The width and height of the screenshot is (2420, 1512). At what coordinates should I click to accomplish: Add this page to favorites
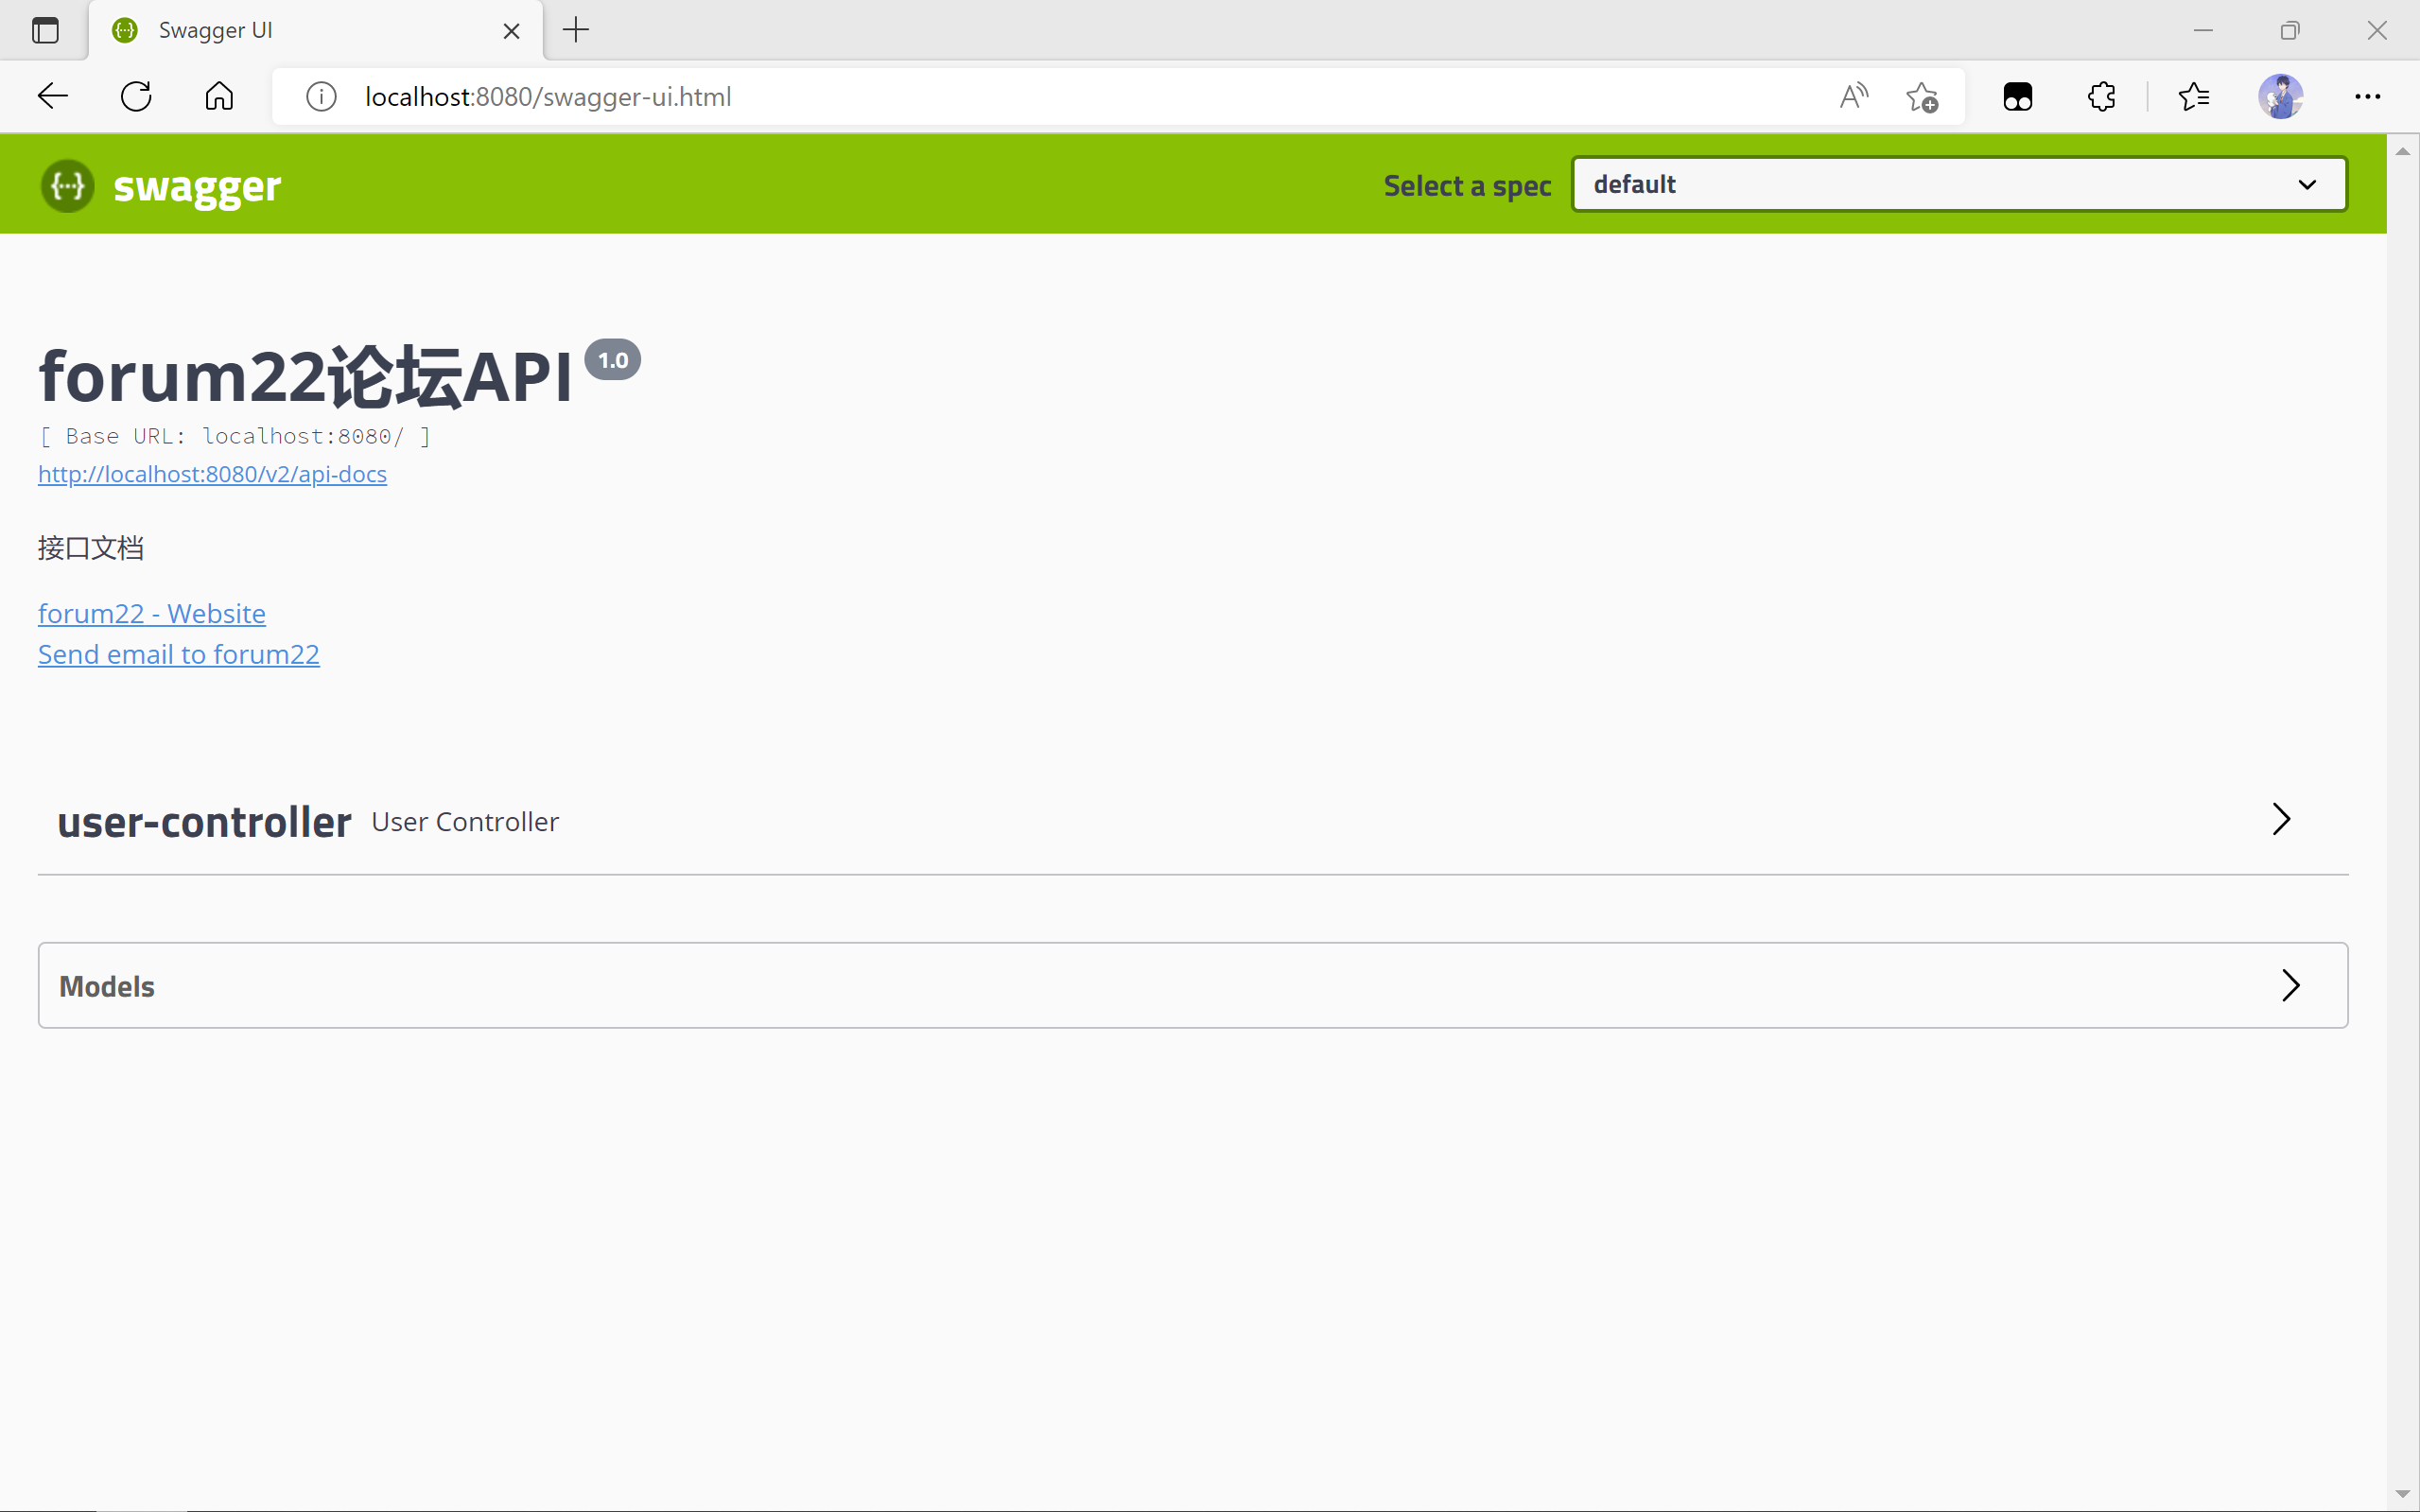(1921, 97)
